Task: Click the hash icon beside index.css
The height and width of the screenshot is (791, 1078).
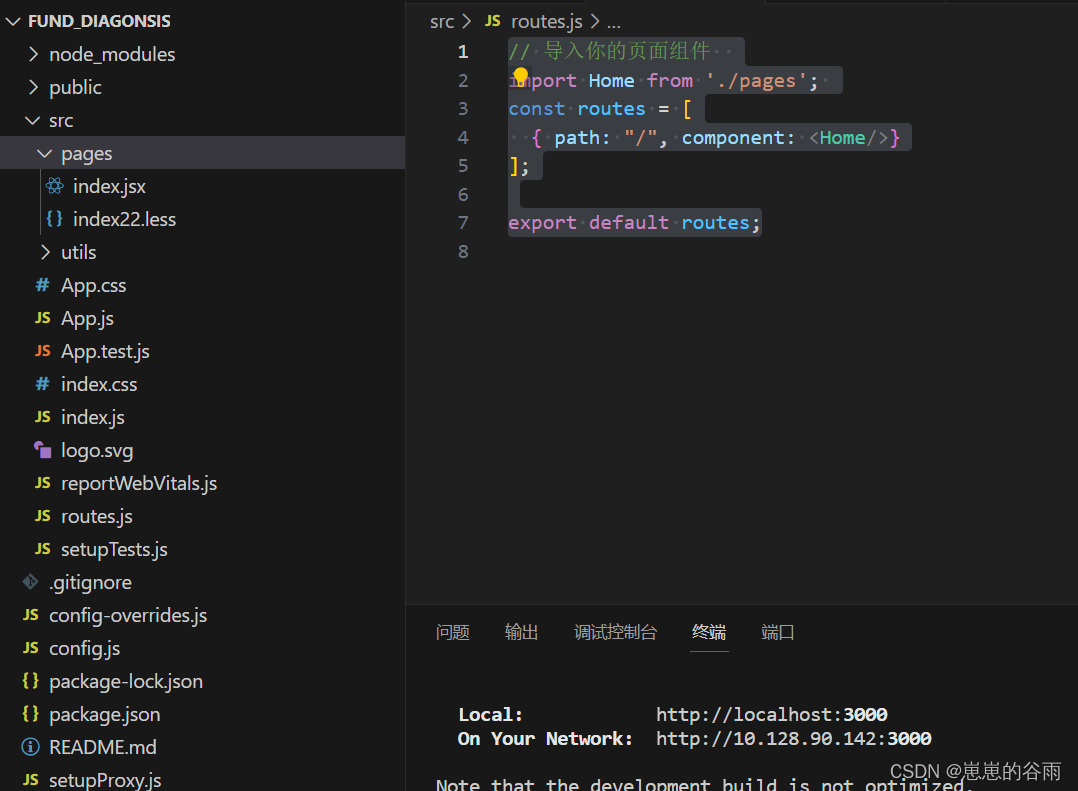Action: pos(43,384)
